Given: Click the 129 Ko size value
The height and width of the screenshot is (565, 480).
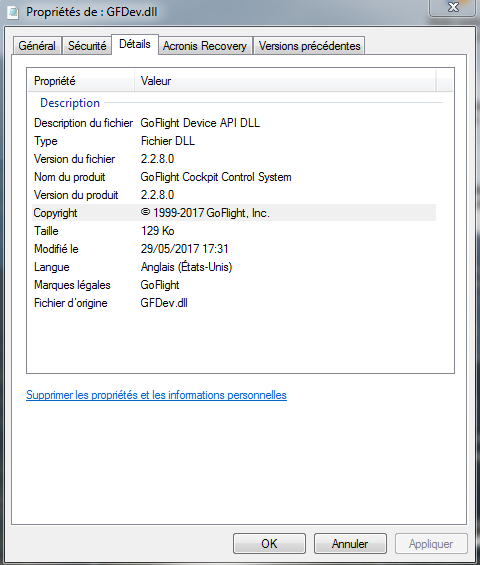Looking at the screenshot, I should click(x=157, y=231).
